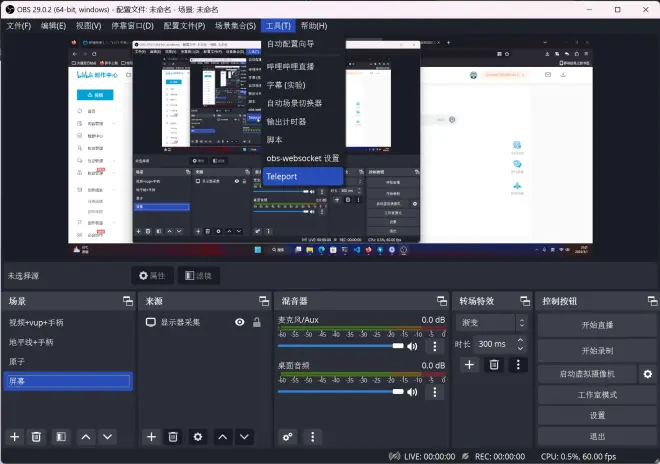Undock the 控制按钮 panel
Viewport: 660px width, 464px height.
652,301
